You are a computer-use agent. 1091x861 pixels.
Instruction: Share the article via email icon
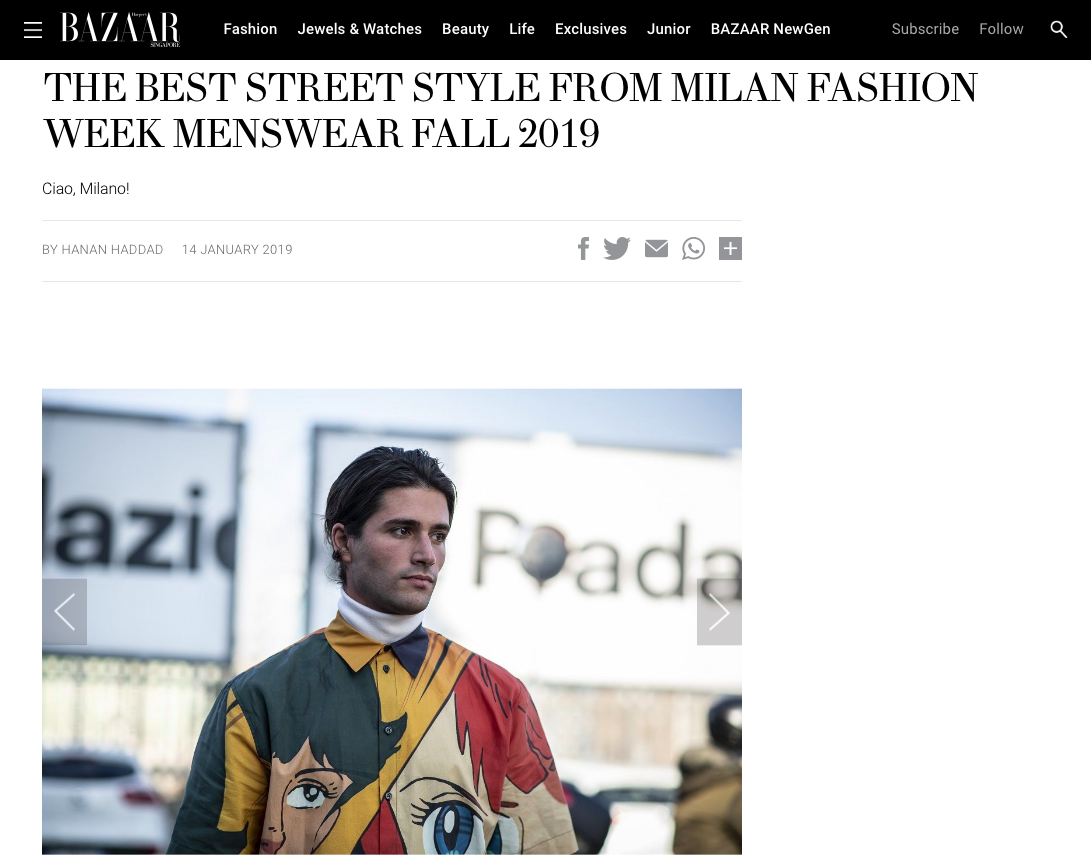pos(656,249)
